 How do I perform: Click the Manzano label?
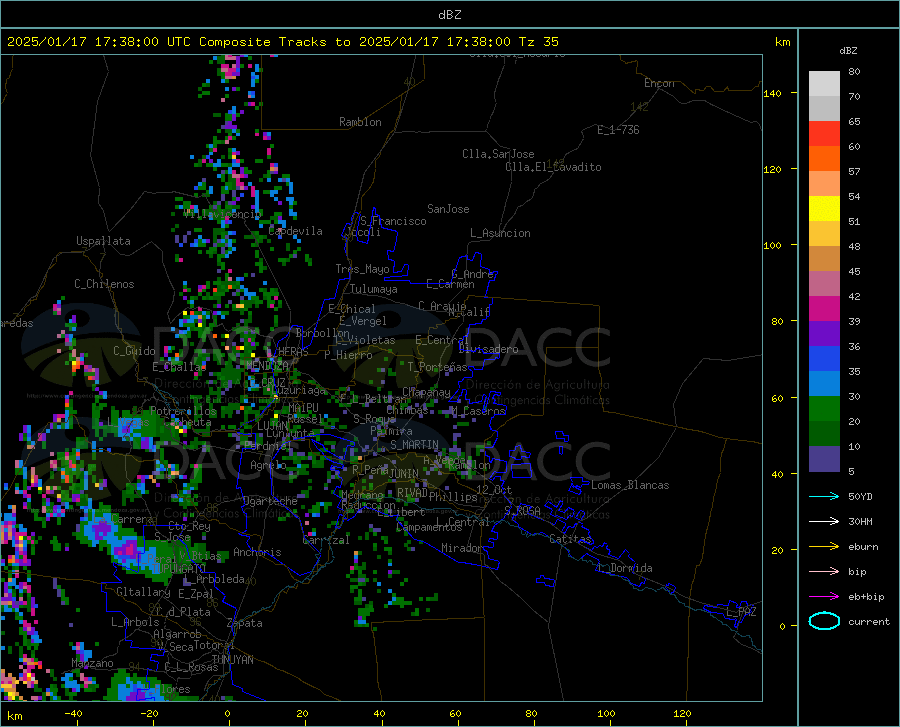(x=92, y=663)
